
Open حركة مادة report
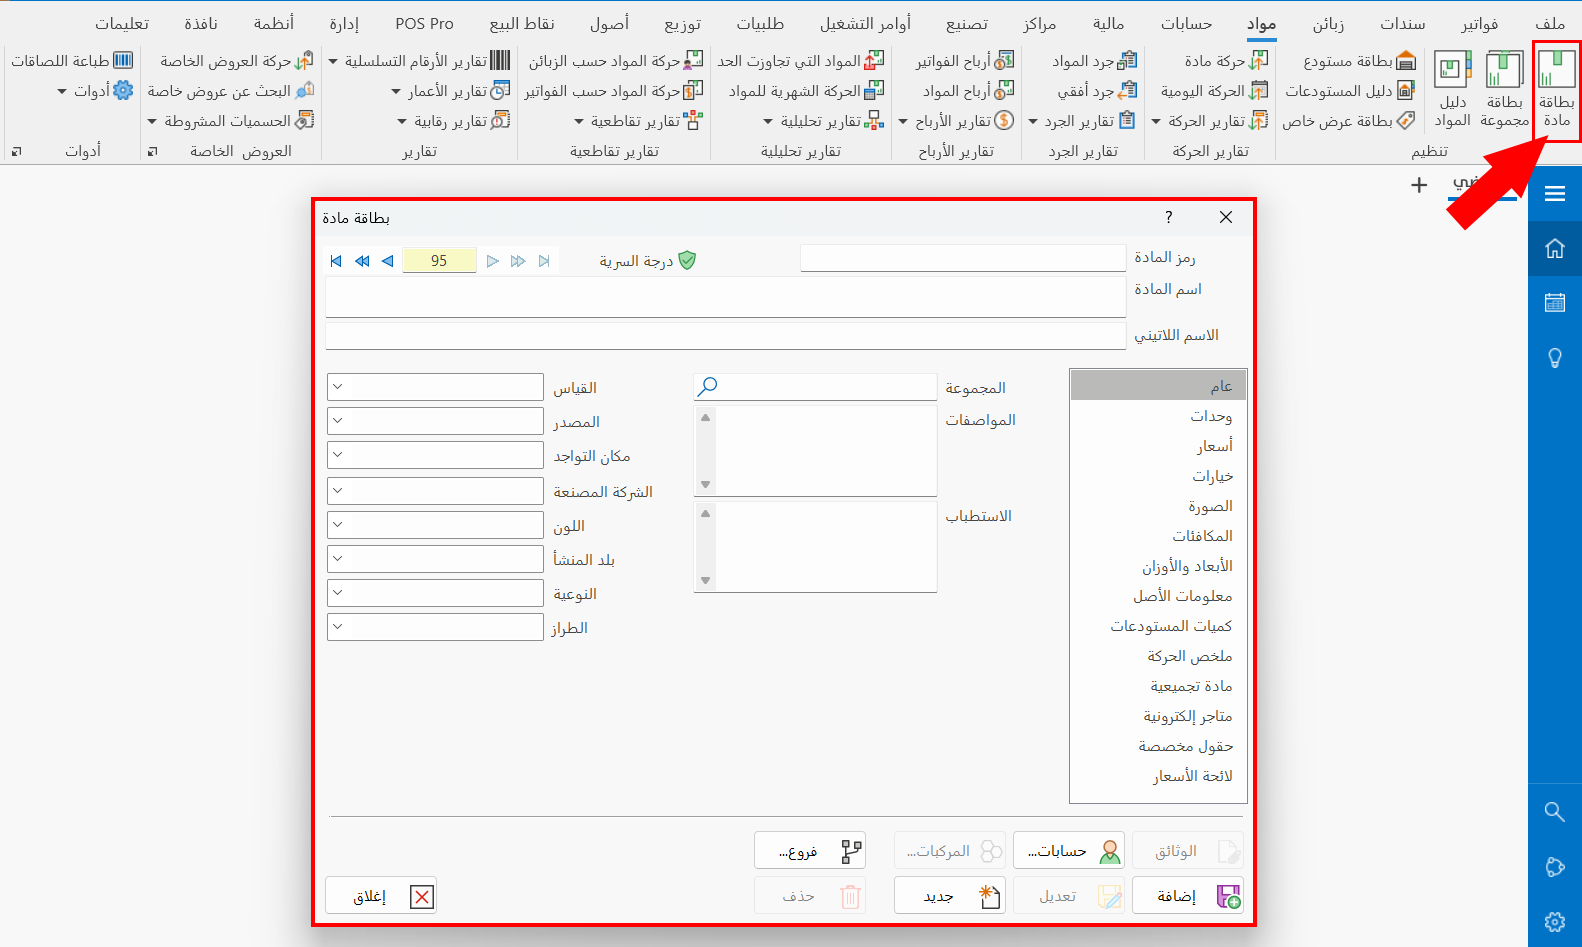(1226, 61)
